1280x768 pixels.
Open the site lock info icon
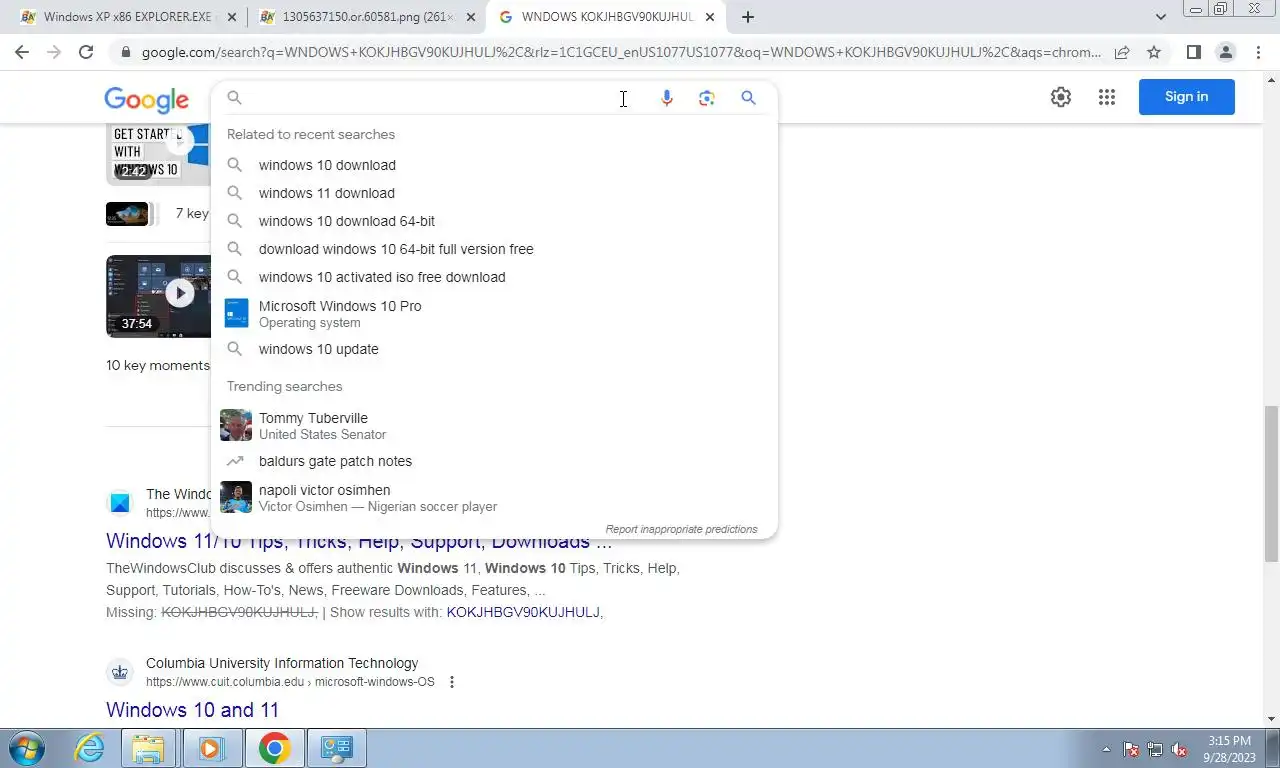(x=125, y=53)
